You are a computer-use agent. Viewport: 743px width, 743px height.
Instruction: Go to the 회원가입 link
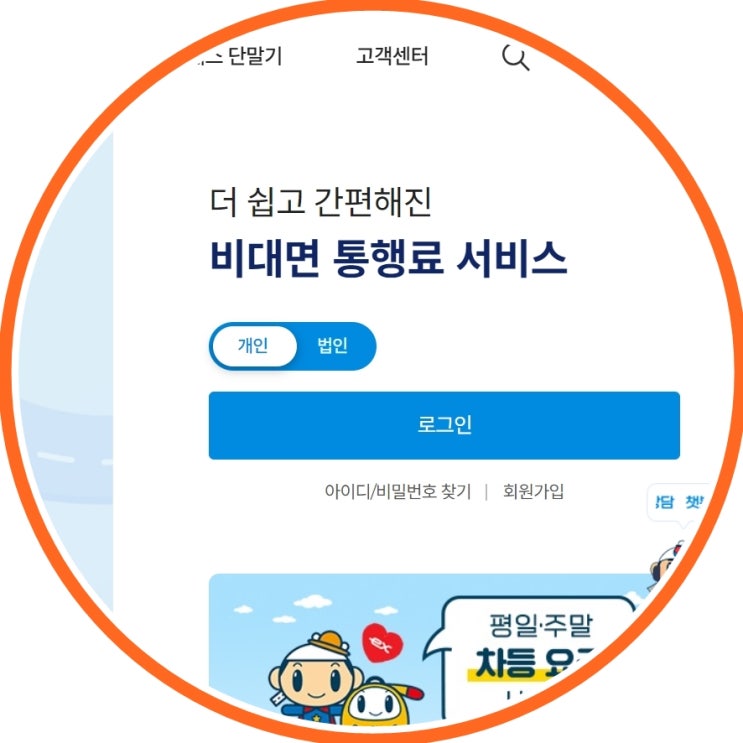click(533, 491)
